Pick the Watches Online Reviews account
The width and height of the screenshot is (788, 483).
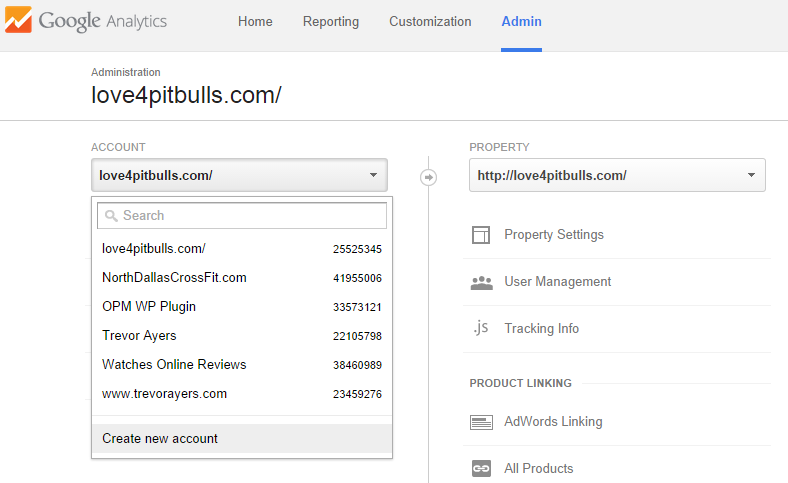click(242, 364)
